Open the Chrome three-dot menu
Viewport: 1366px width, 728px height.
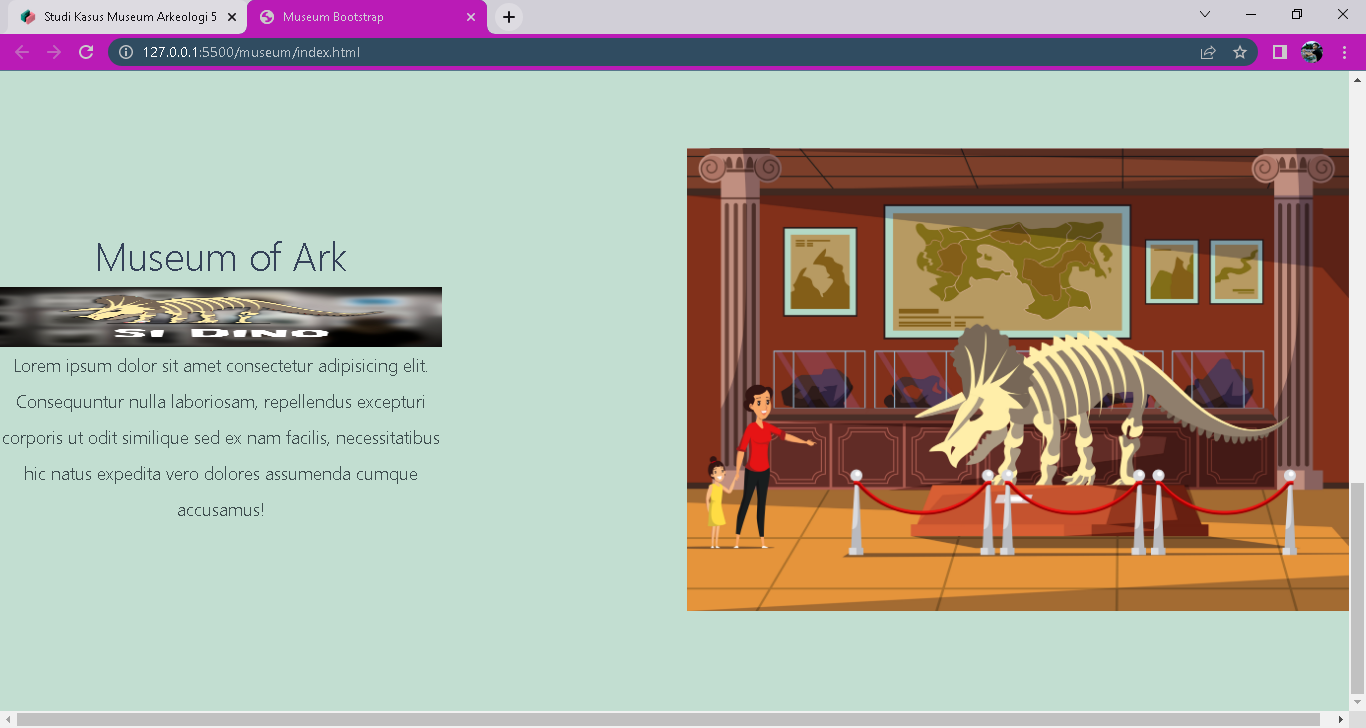point(1344,52)
